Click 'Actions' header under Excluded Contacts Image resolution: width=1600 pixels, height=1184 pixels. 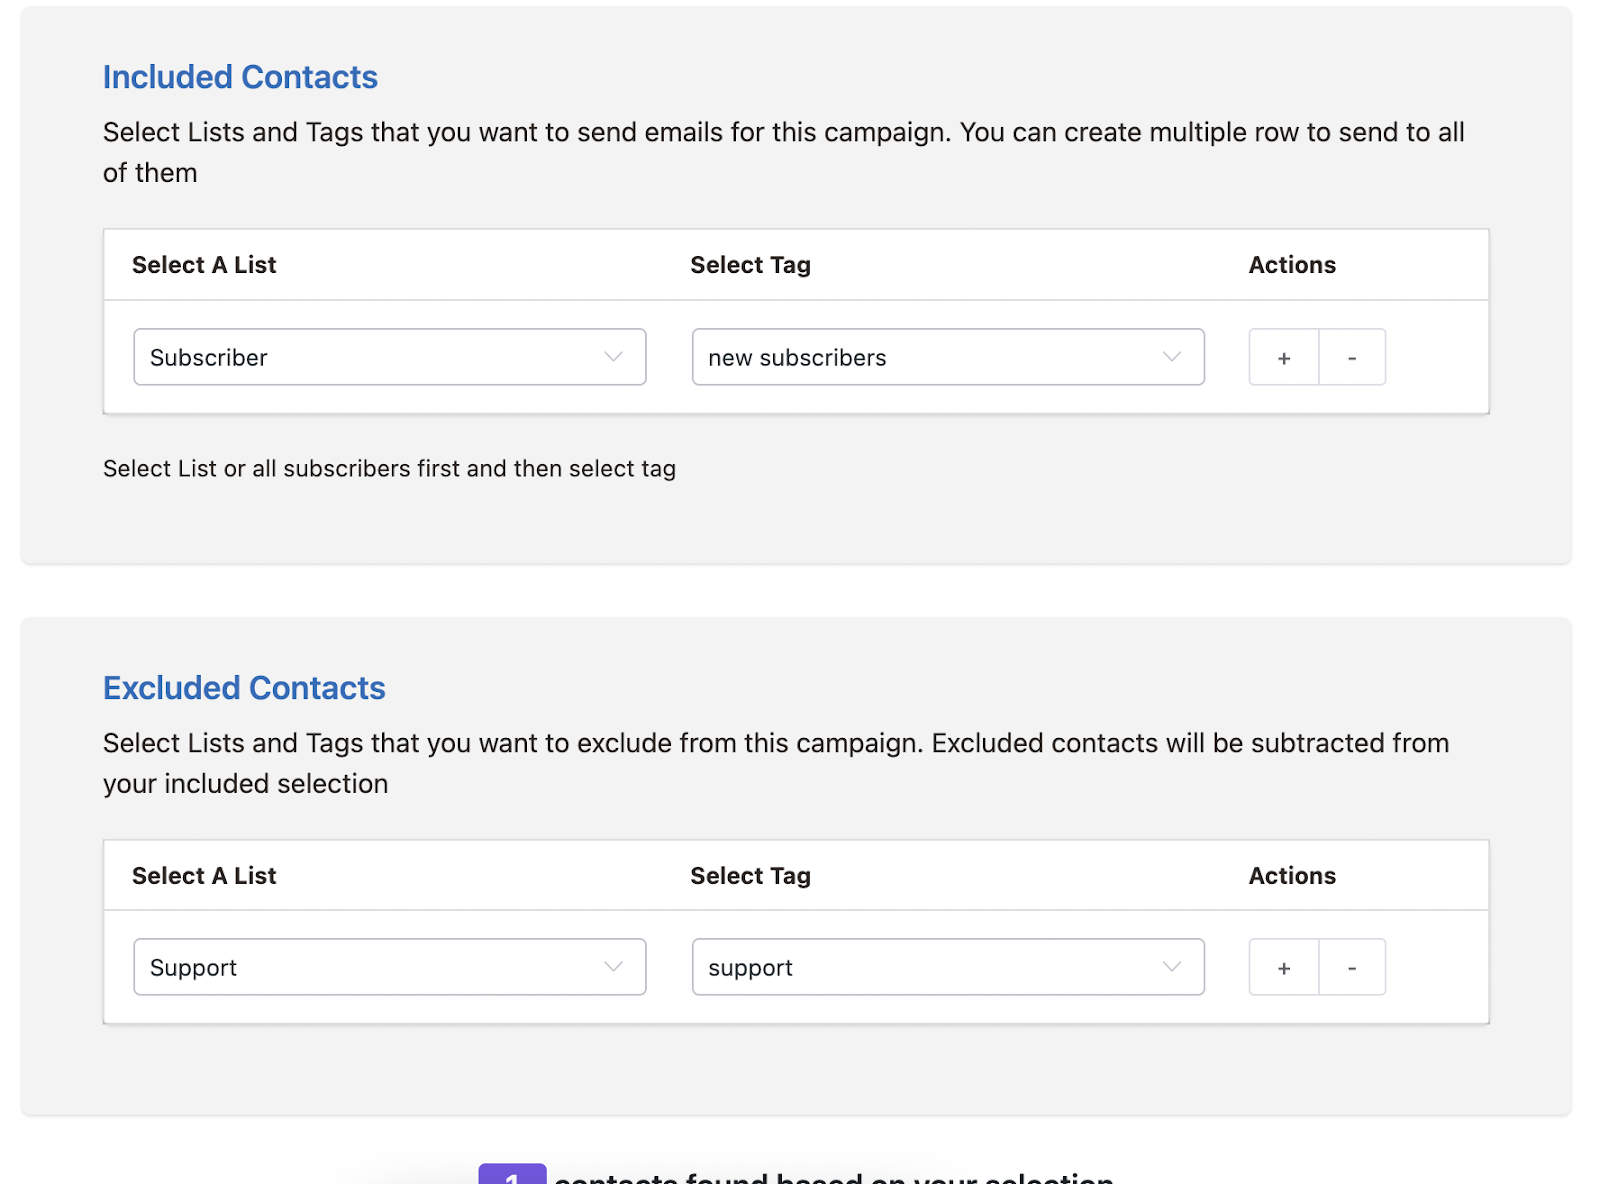pos(1292,876)
